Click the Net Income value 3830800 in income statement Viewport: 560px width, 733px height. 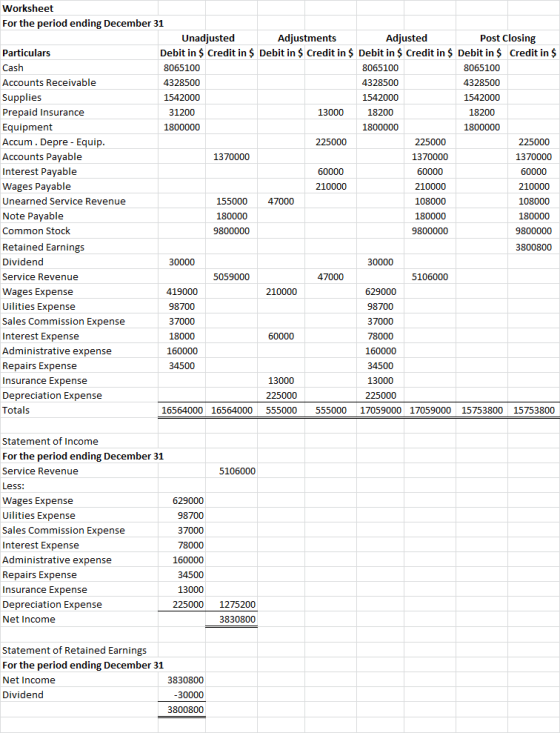click(237, 619)
